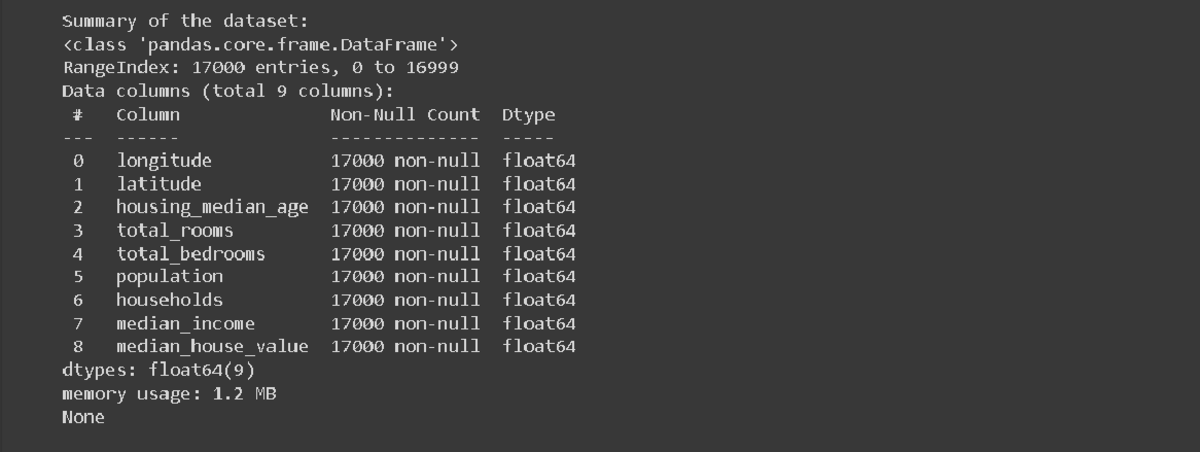The height and width of the screenshot is (452, 1200).
Task: Click the 'None' output text
Action: [x=83, y=417]
